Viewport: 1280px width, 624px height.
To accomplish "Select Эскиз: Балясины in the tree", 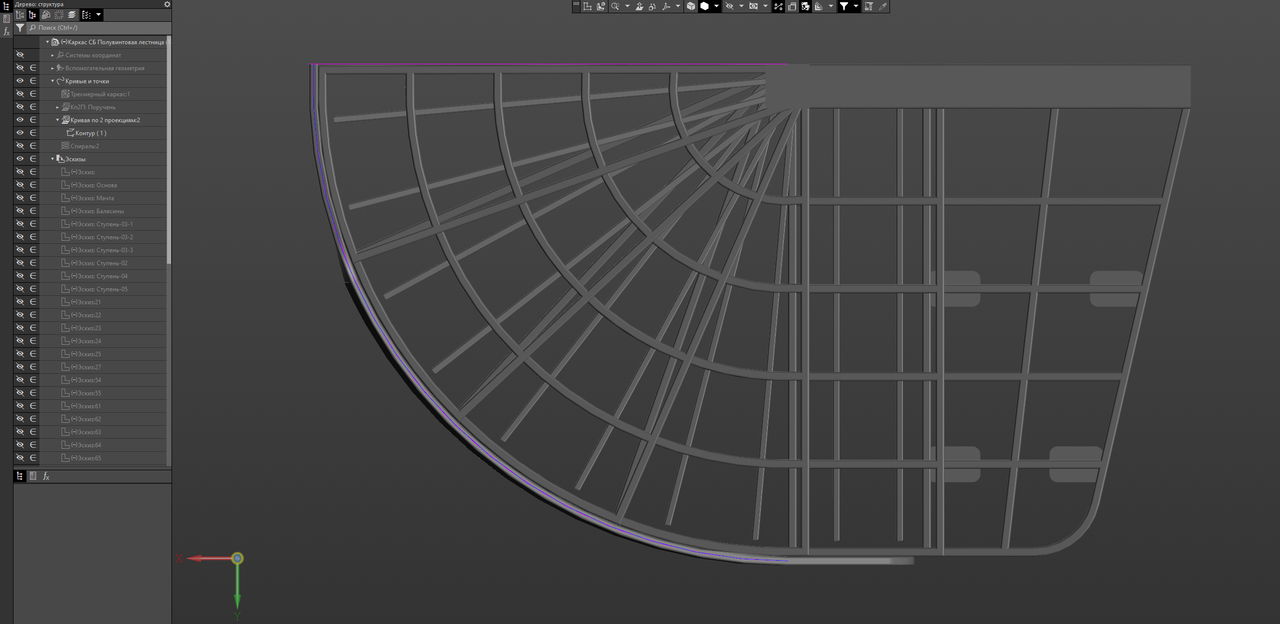I will (97, 211).
